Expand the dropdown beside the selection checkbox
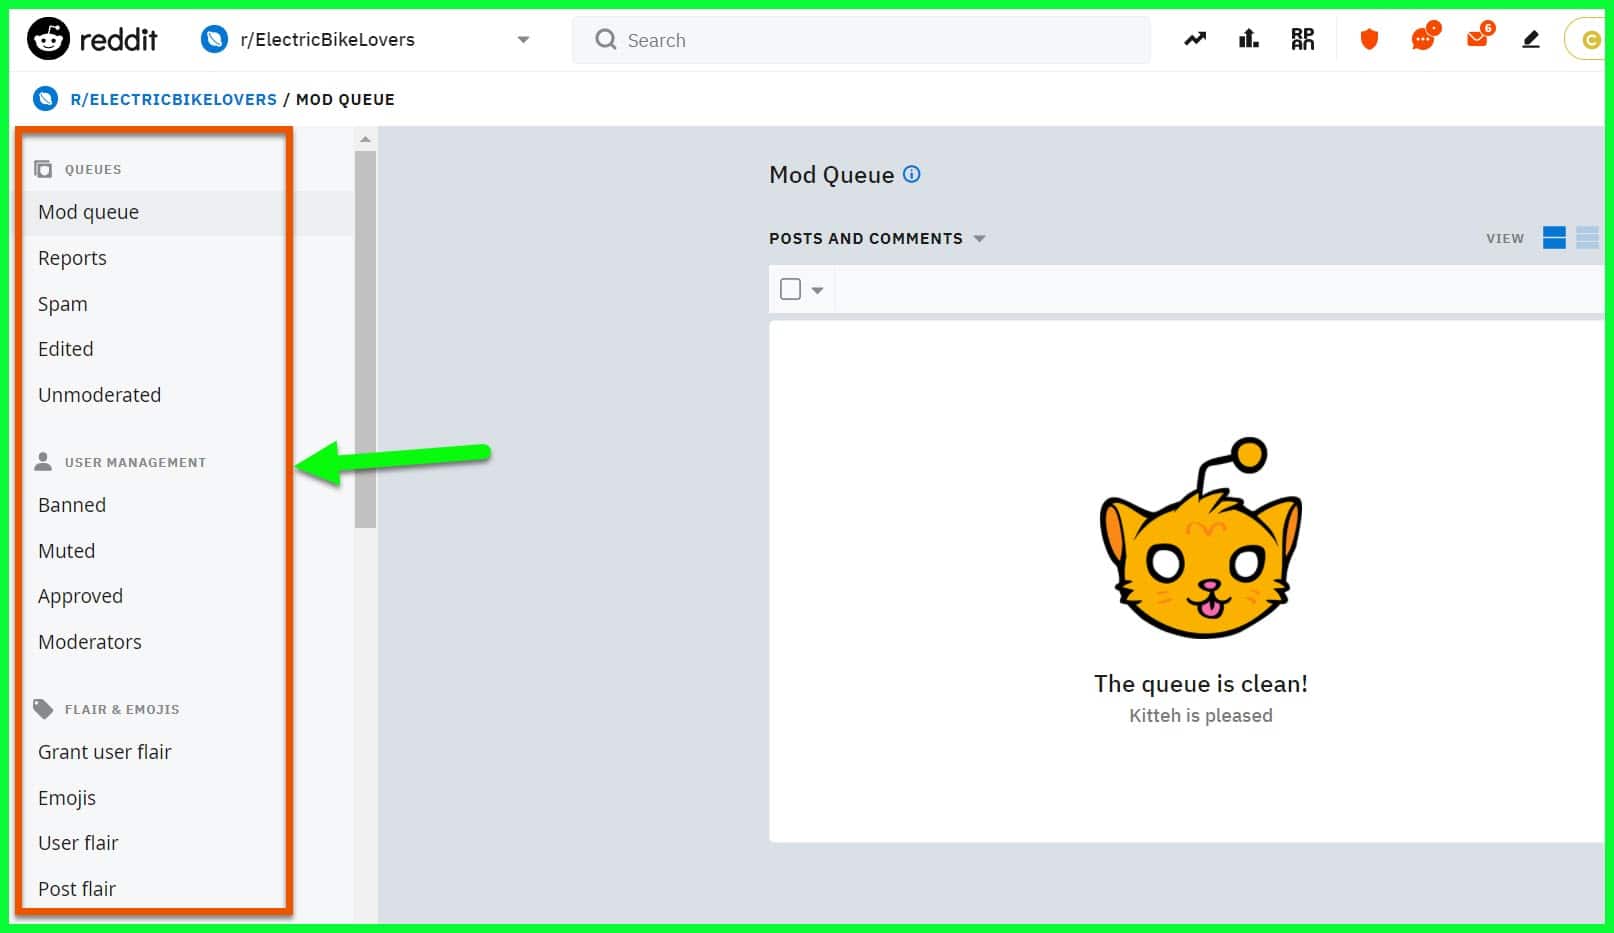Image resolution: width=1614 pixels, height=933 pixels. click(816, 289)
